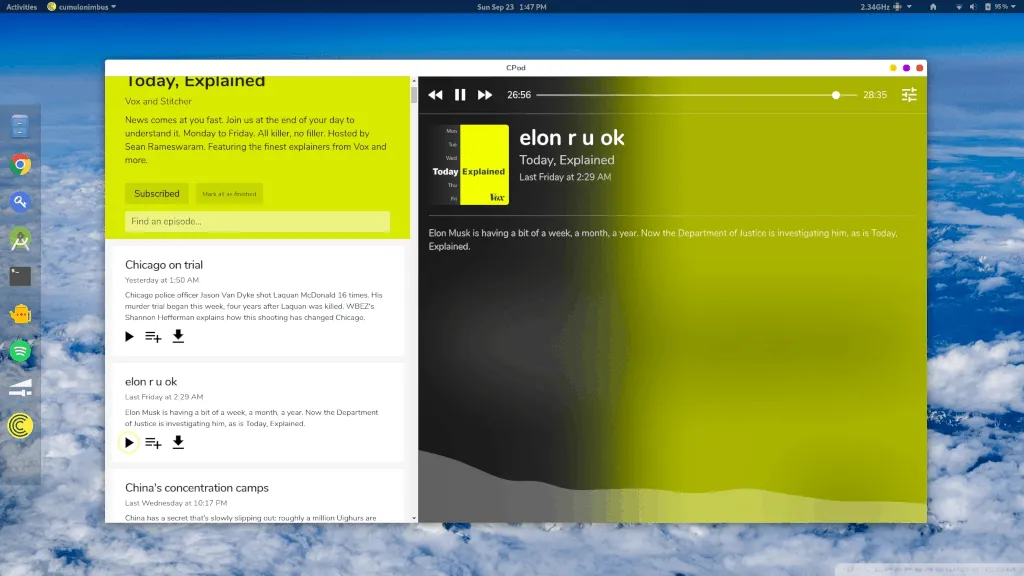This screenshot has height=576, width=1024.
Task: Open the playback settings sliders icon
Action: click(909, 95)
